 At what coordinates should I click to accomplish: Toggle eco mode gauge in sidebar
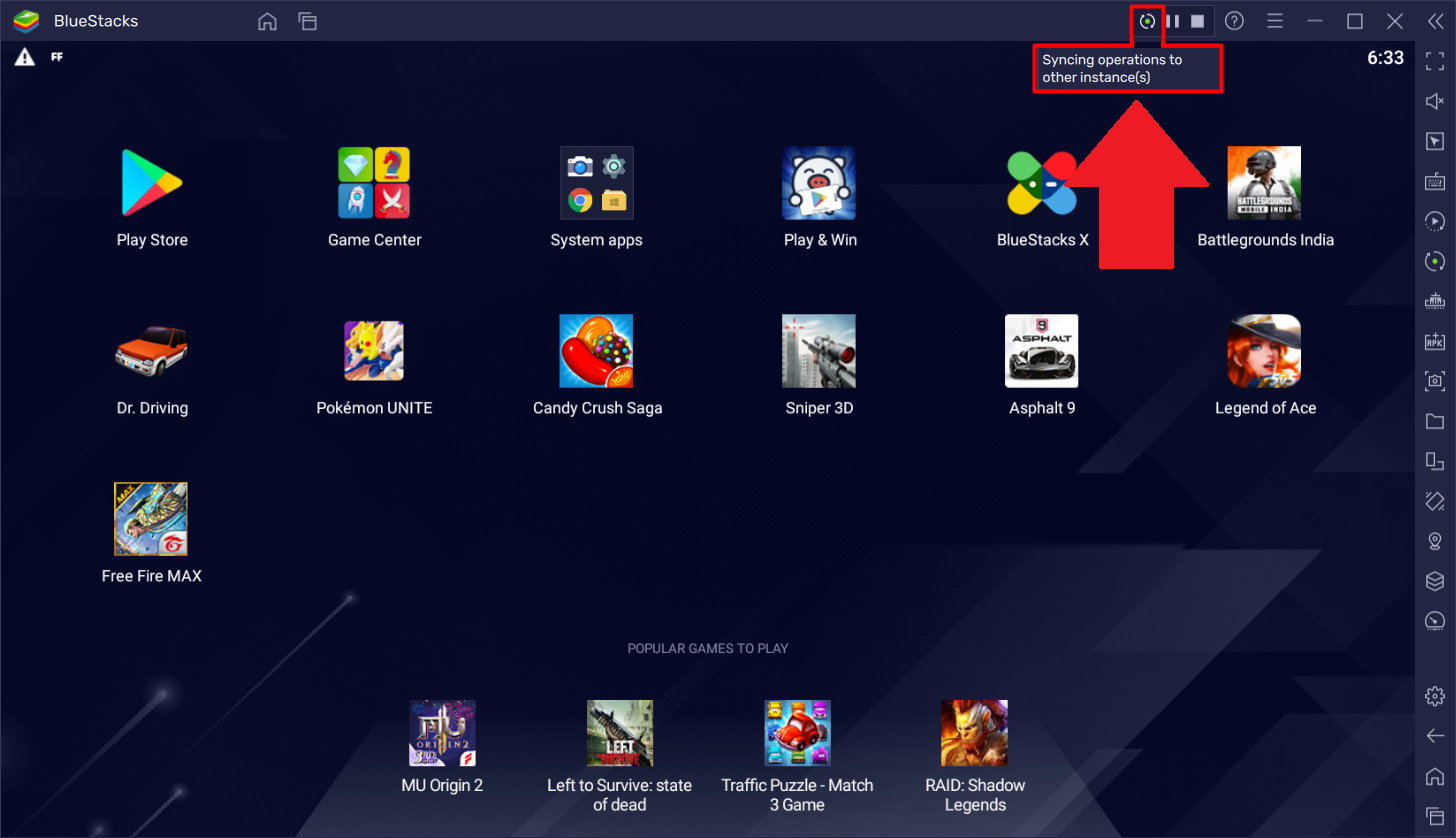pyautogui.click(x=1435, y=621)
